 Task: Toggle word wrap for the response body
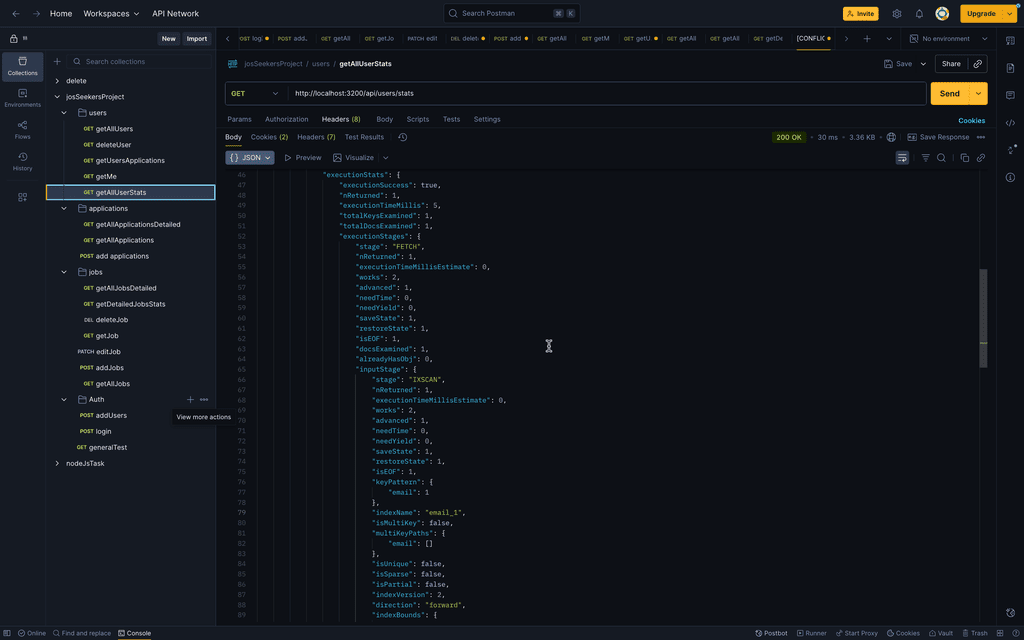[902, 158]
